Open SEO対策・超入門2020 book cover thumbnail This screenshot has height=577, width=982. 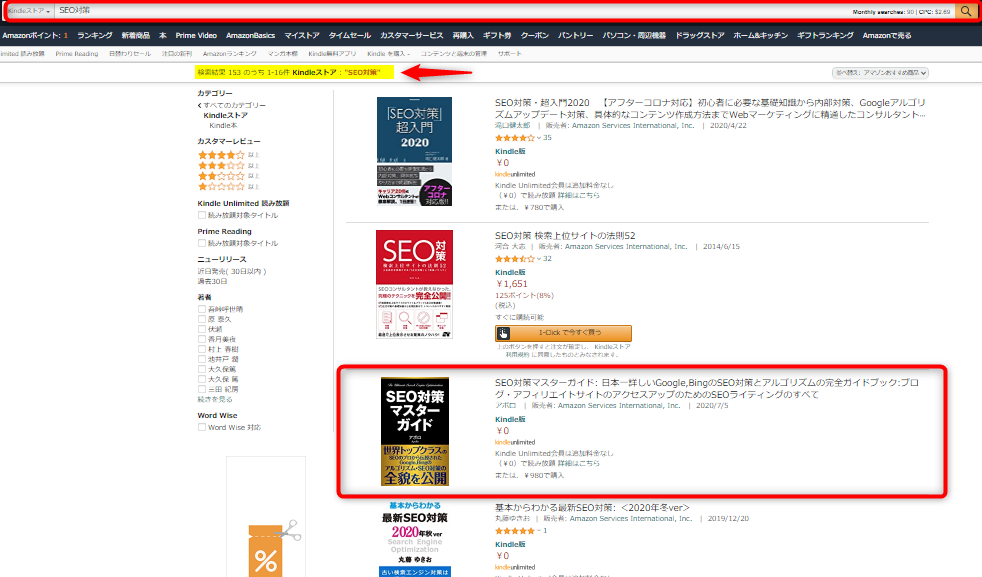click(x=414, y=152)
